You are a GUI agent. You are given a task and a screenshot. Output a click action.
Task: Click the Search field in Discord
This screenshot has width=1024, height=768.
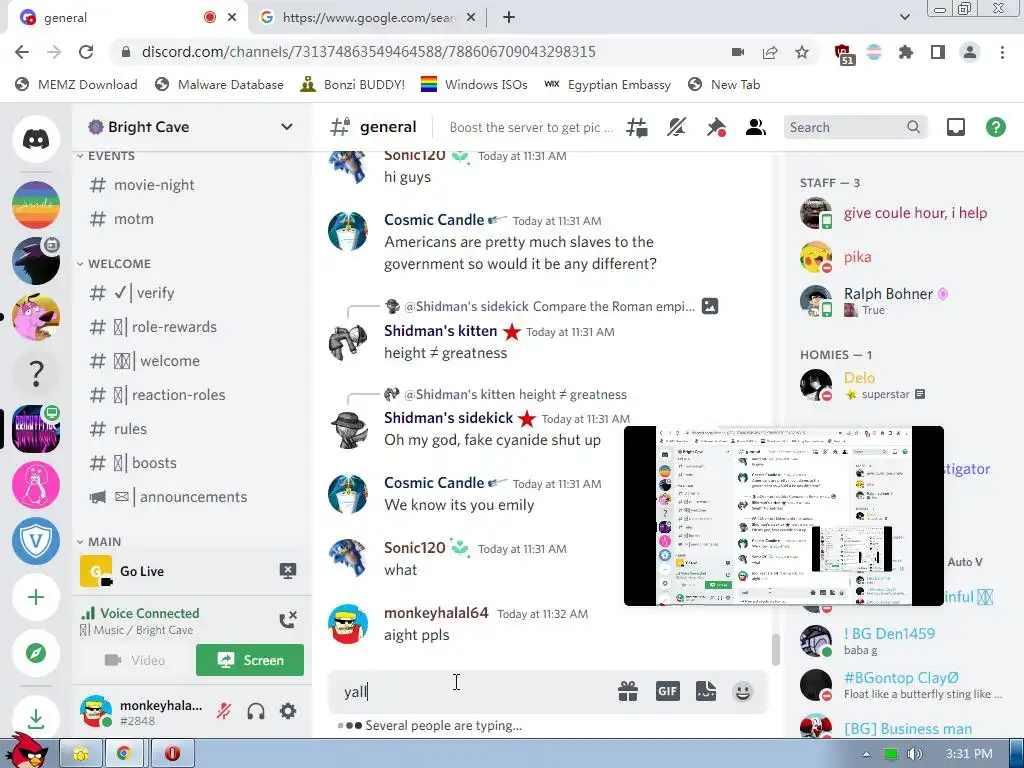click(x=855, y=127)
